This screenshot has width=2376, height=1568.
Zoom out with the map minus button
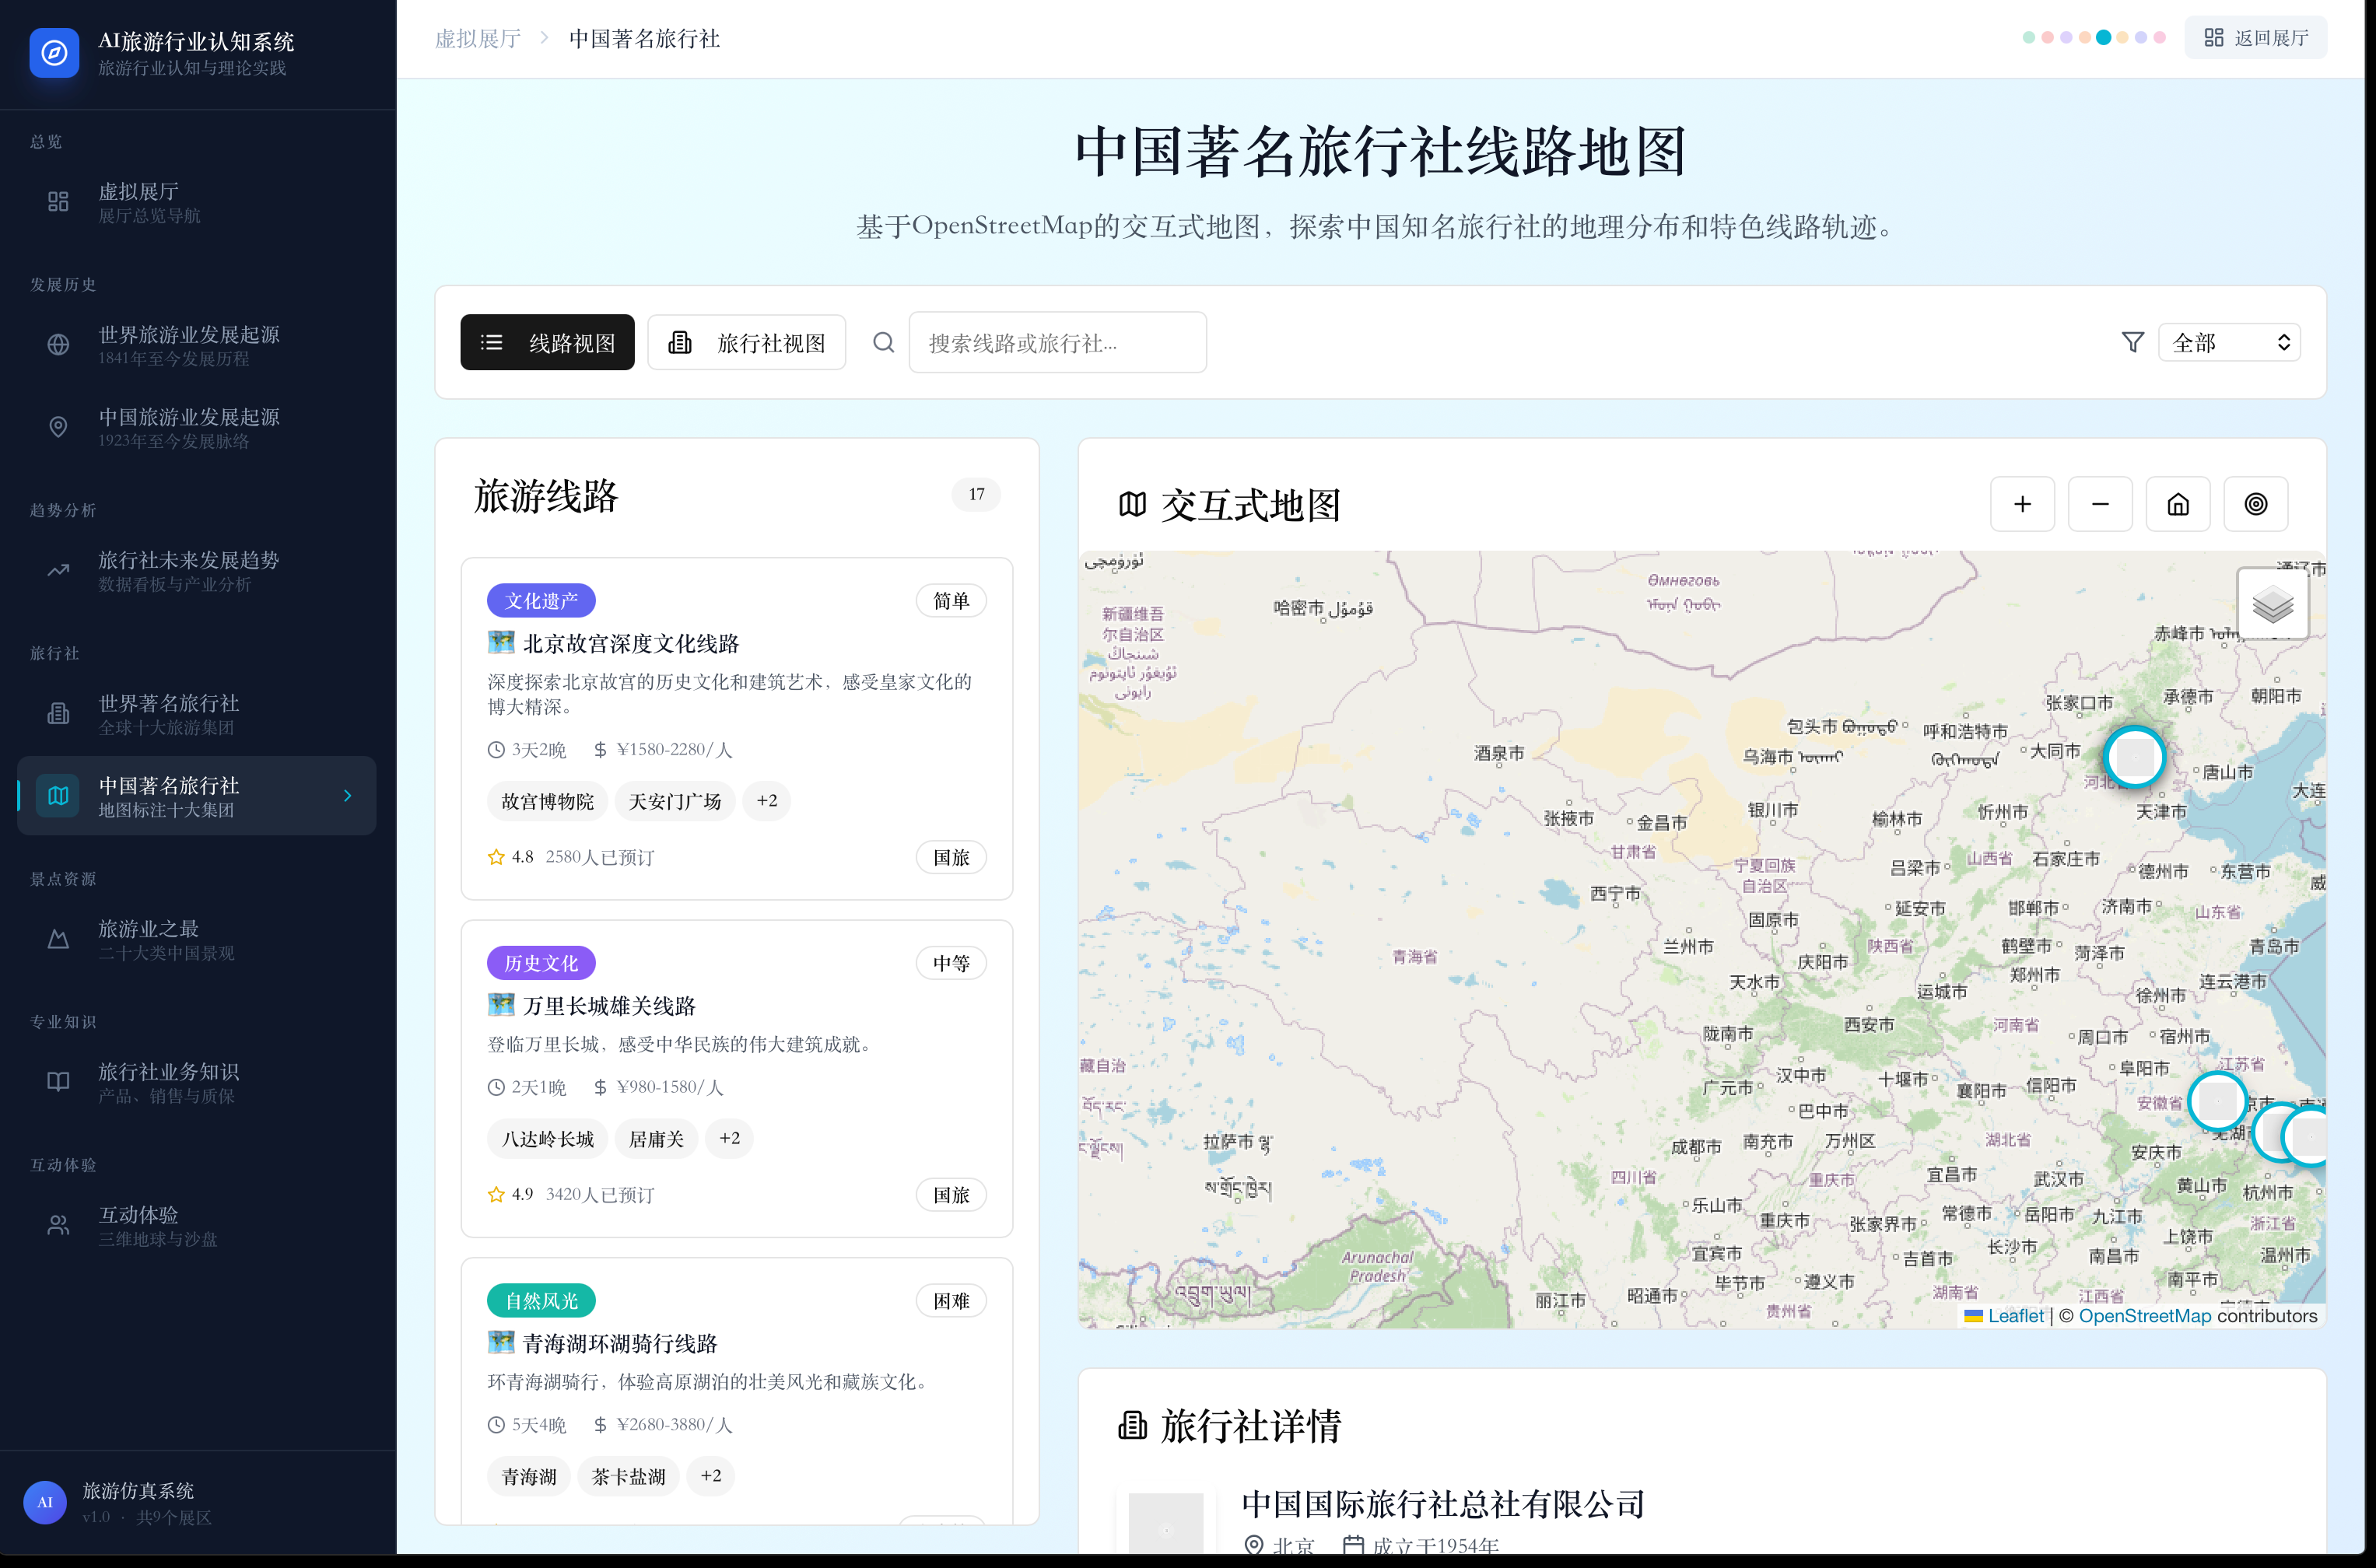pos(2100,504)
